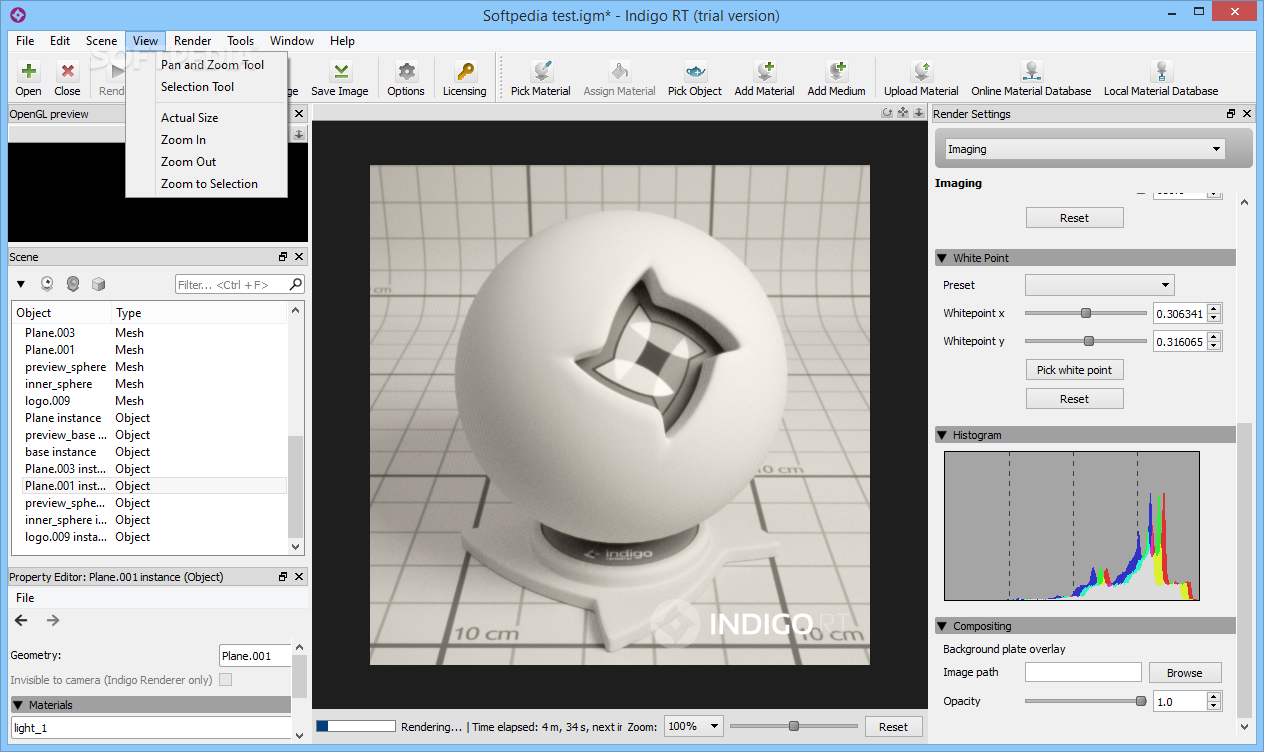Click the down-arrow icon above the render view
Viewport: 1264px width, 752px height.
tap(919, 113)
